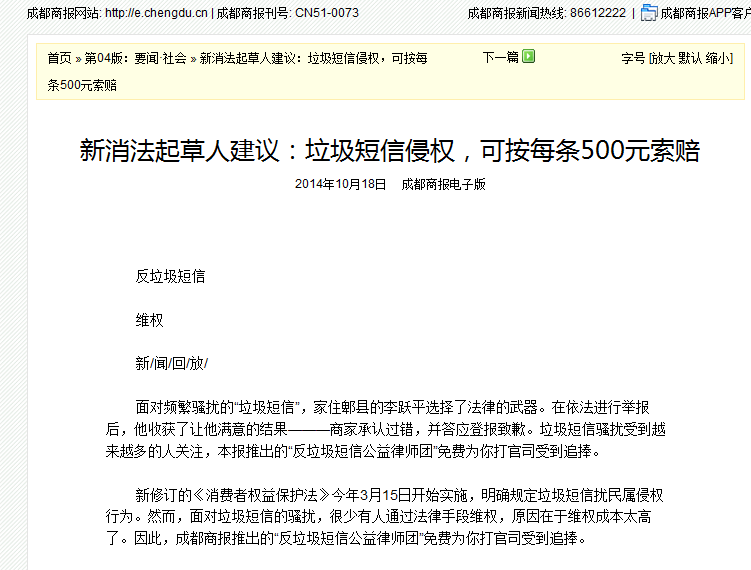Click the article title in the breadcrumb
751x570 pixels.
pos(314,58)
